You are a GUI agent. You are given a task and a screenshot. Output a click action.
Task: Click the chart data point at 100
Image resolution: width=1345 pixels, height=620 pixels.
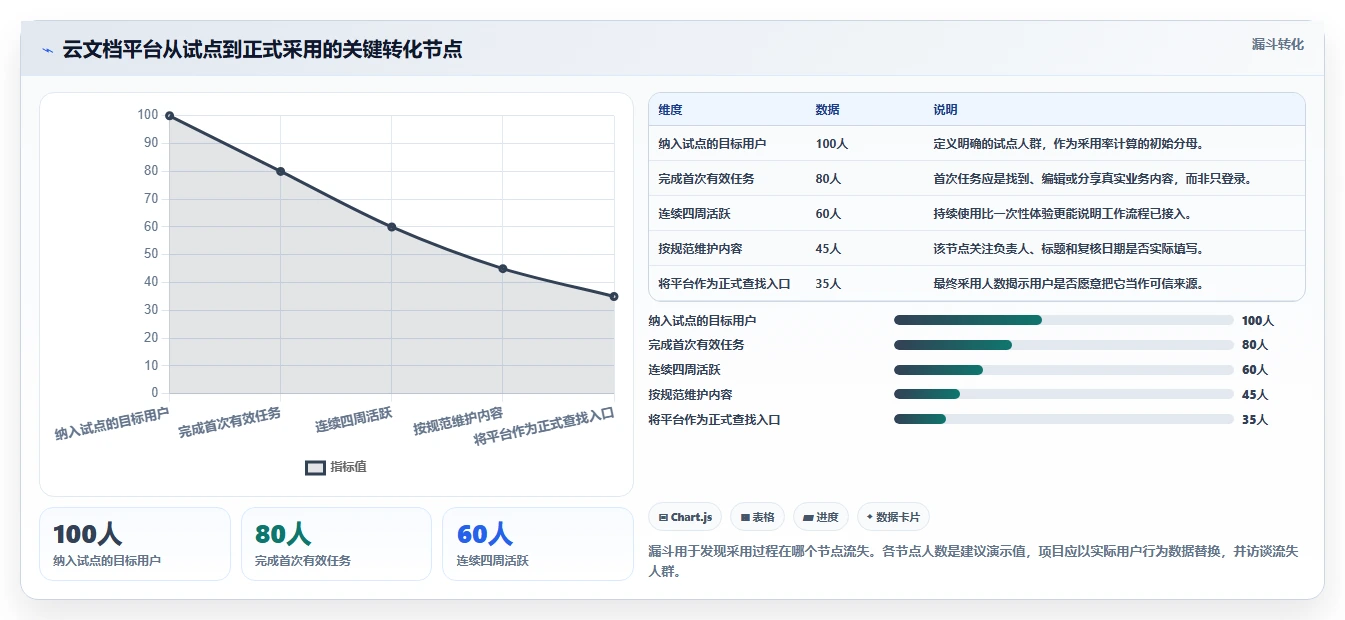tap(169, 116)
